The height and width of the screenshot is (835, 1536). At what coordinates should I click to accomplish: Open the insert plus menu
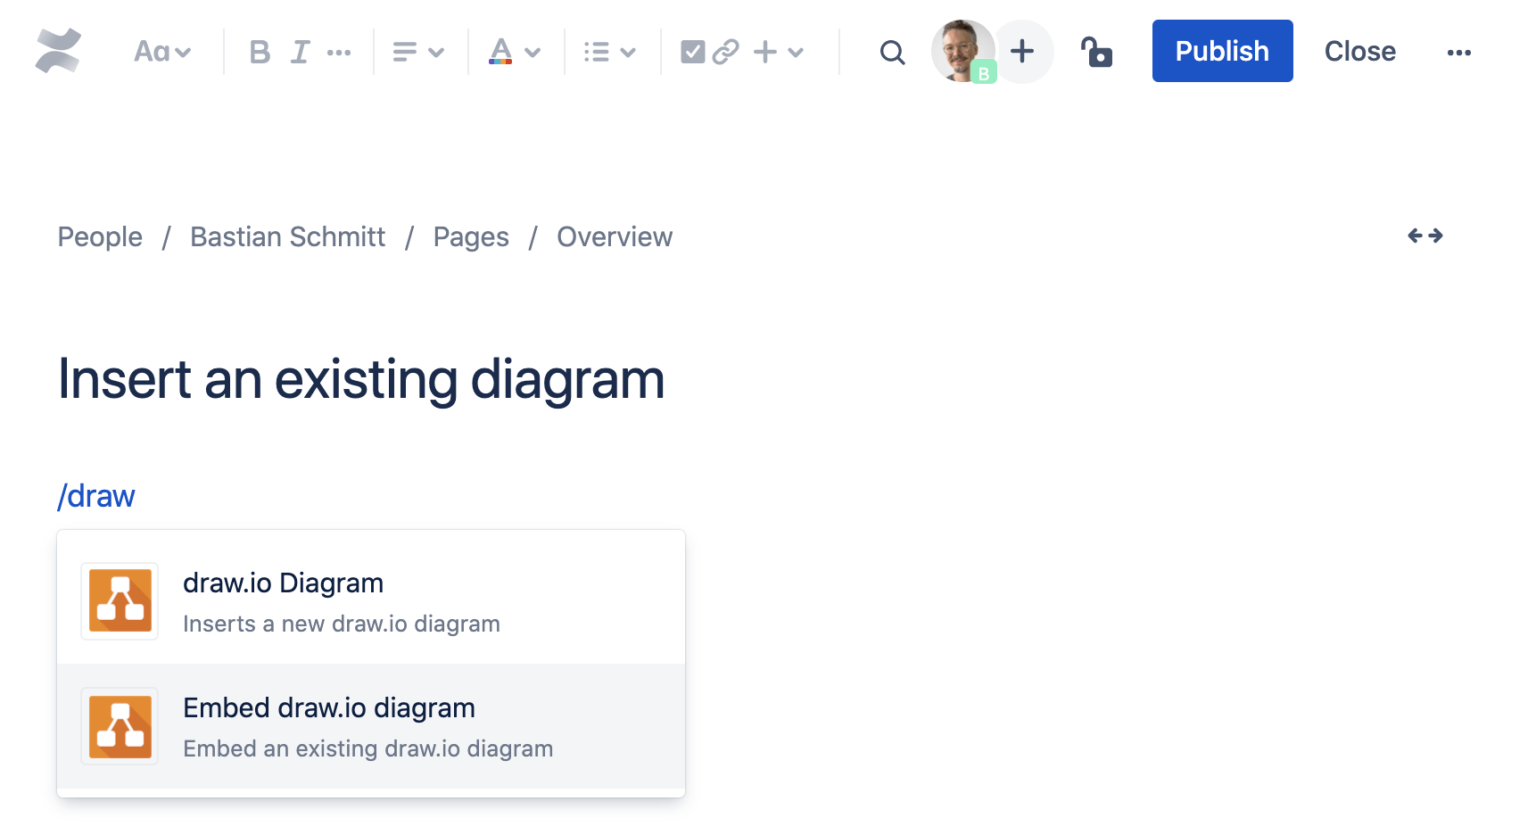(x=779, y=52)
